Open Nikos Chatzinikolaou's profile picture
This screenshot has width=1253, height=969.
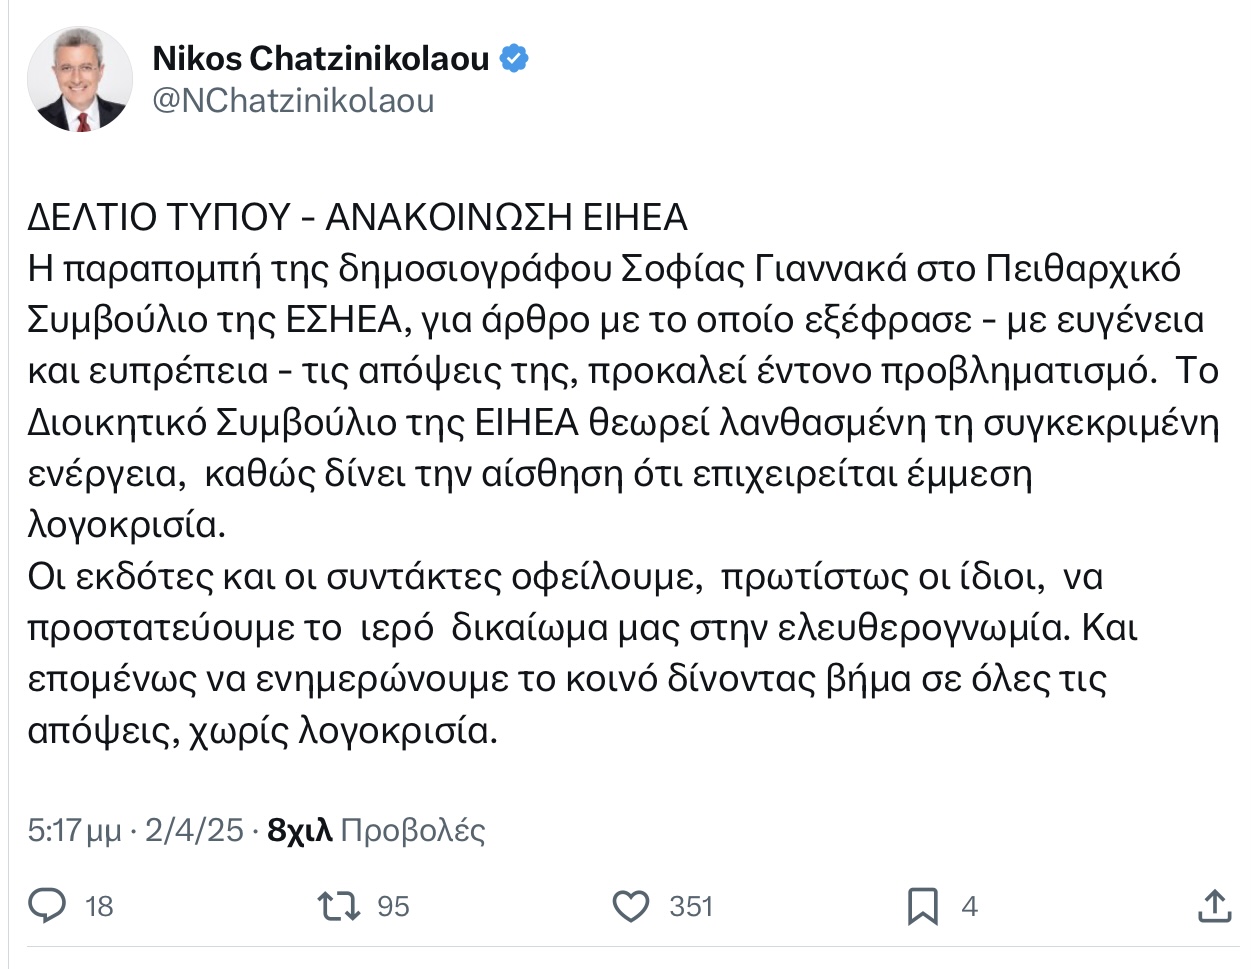click(80, 80)
